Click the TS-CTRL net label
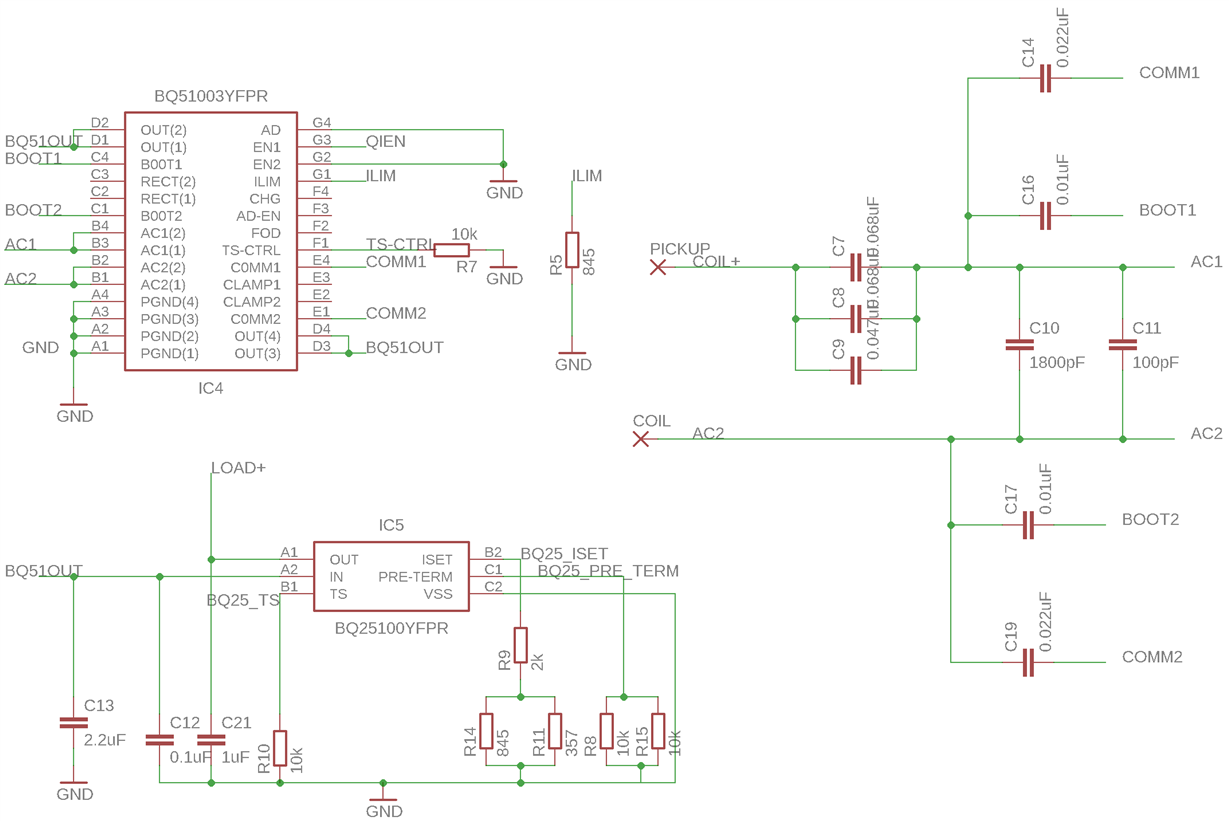The width and height of the screenshot is (1229, 822). click(400, 245)
